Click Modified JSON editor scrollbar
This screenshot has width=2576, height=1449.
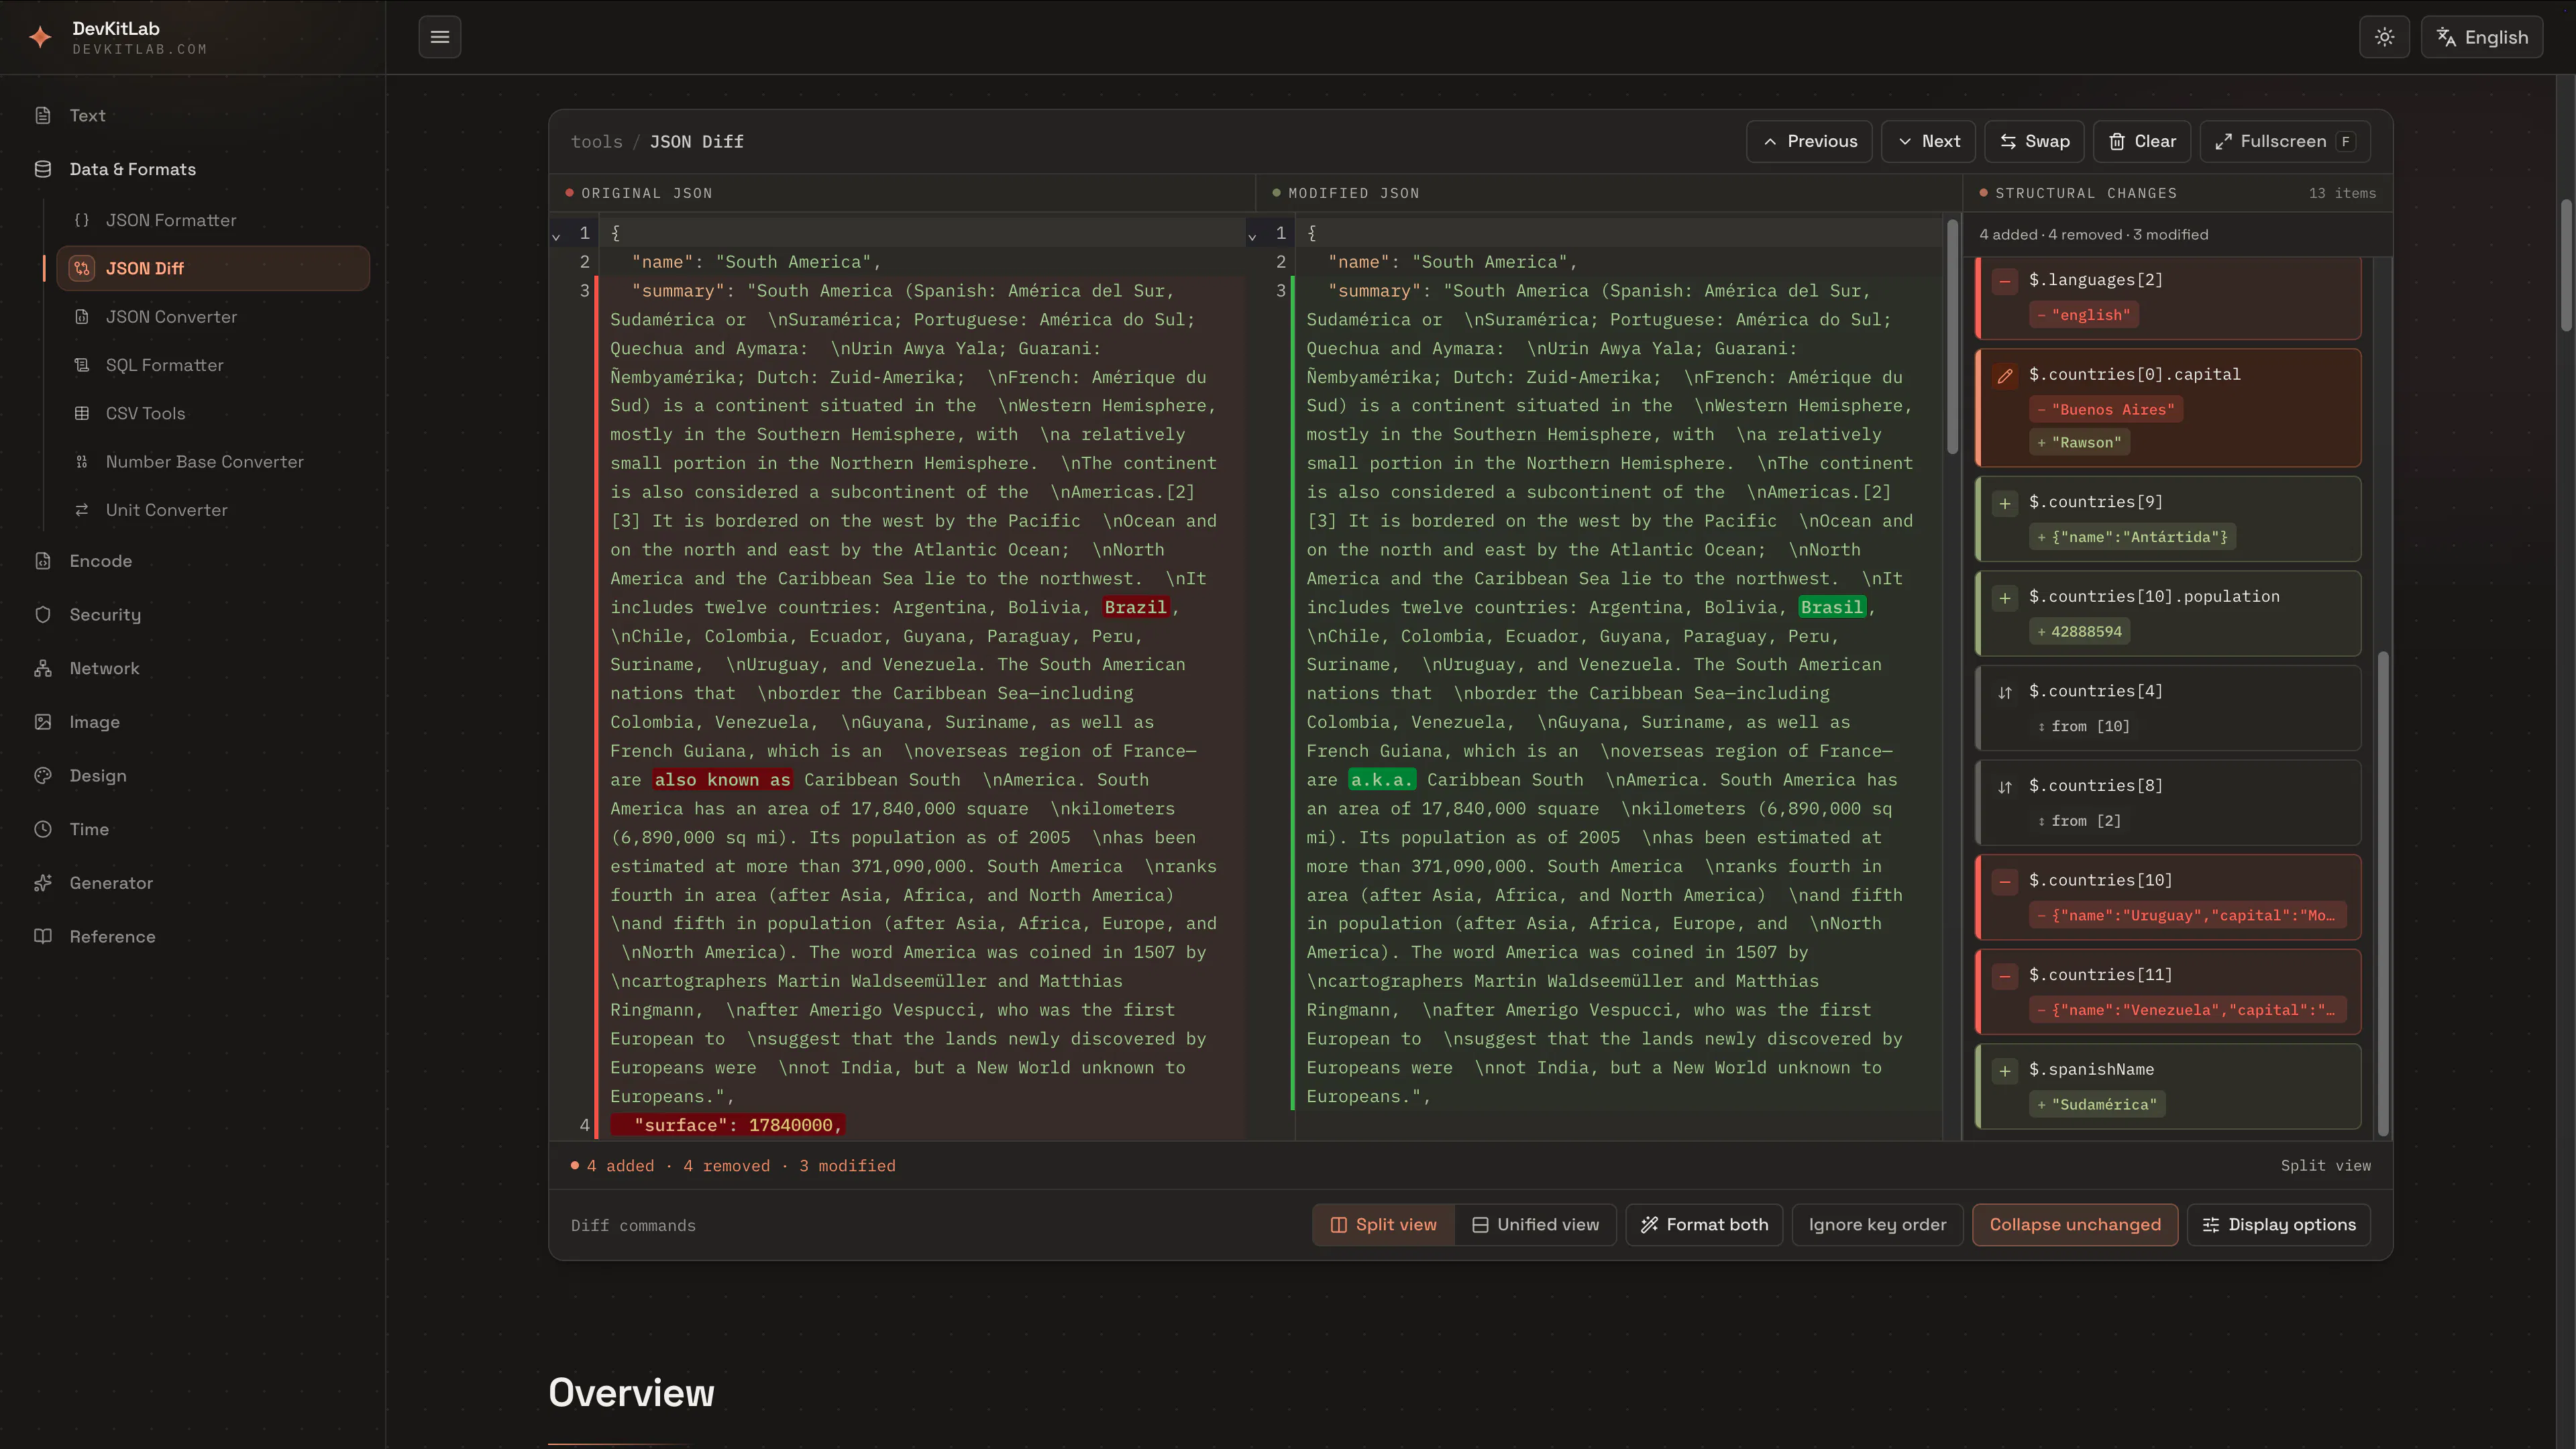click(x=1952, y=337)
